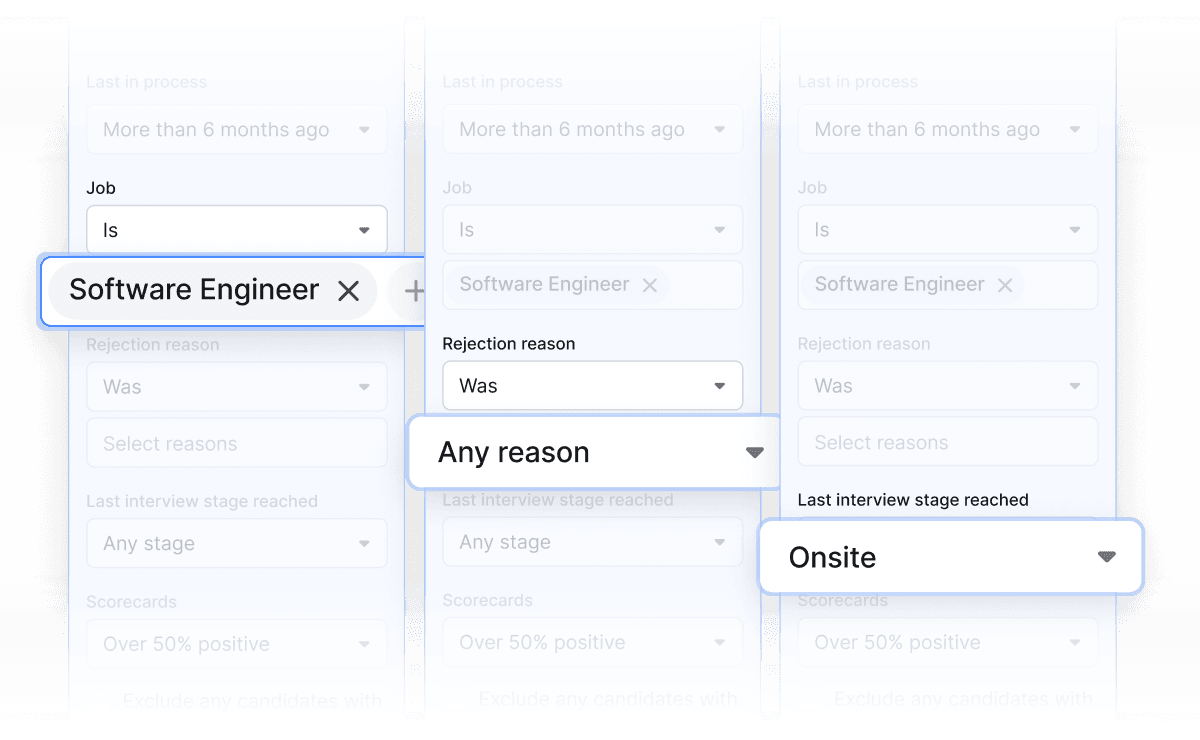The image size is (1200, 740).
Task: Expand the 'Any reason' dropdown arrow
Action: click(x=755, y=453)
